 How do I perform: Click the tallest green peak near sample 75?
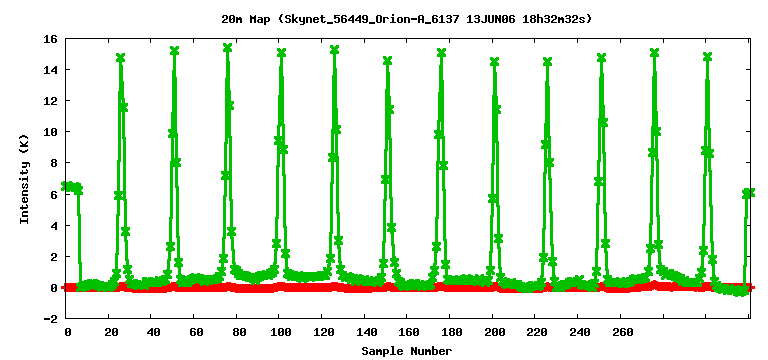[227, 48]
